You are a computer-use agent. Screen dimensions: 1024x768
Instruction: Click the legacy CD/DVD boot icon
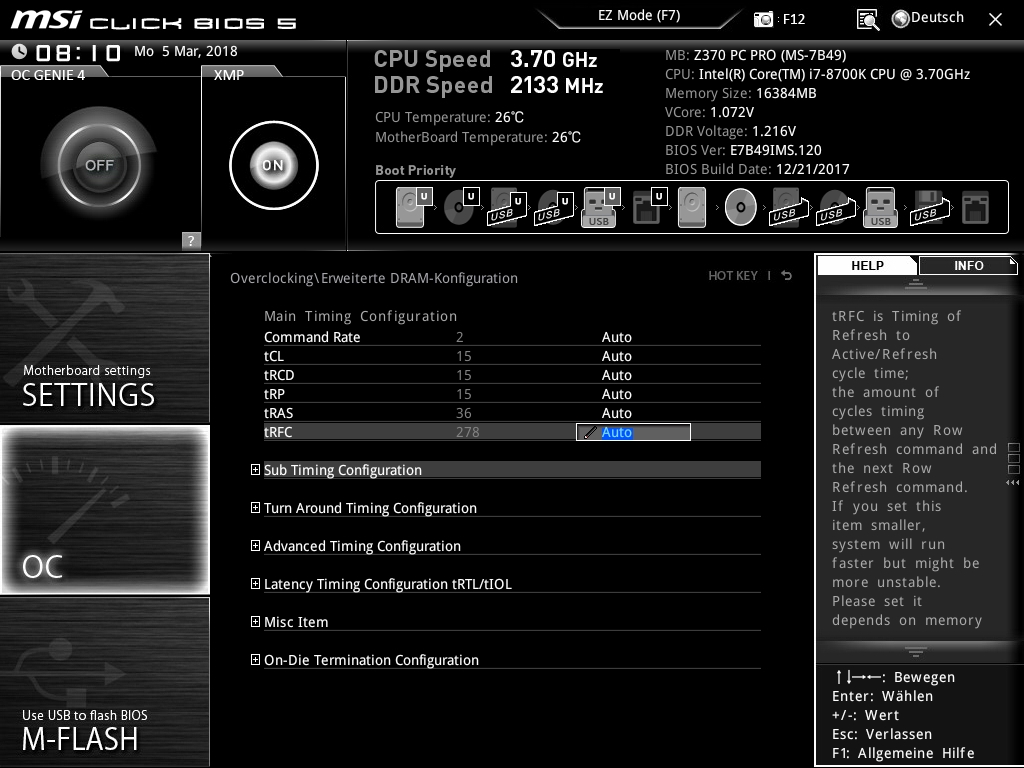(741, 207)
